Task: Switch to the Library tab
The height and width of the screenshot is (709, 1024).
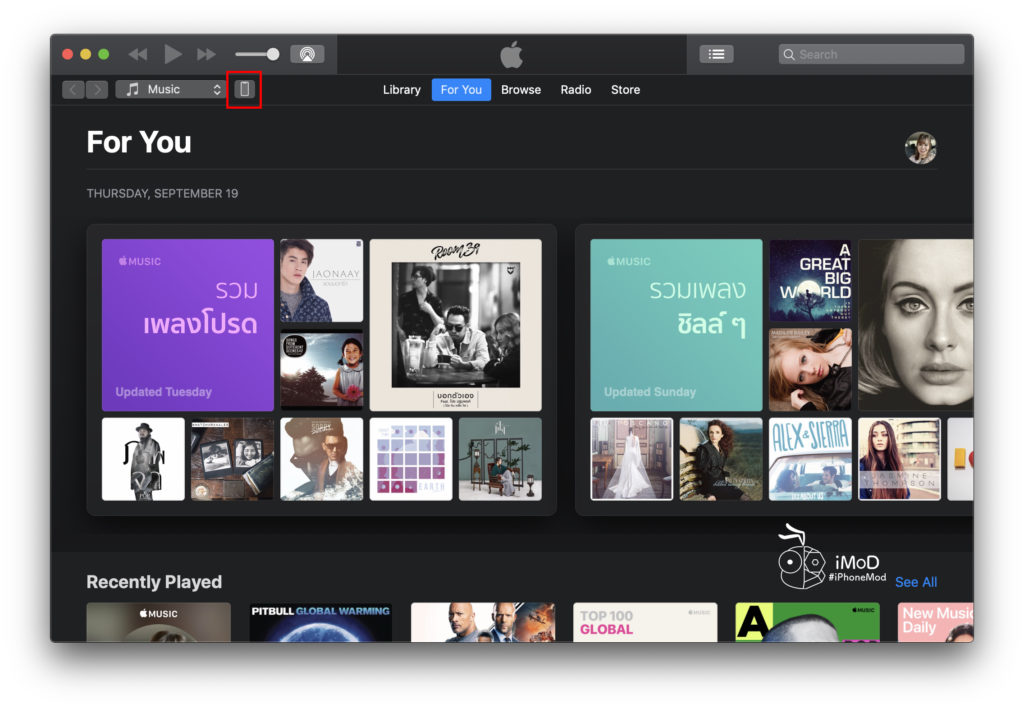Action: tap(401, 89)
